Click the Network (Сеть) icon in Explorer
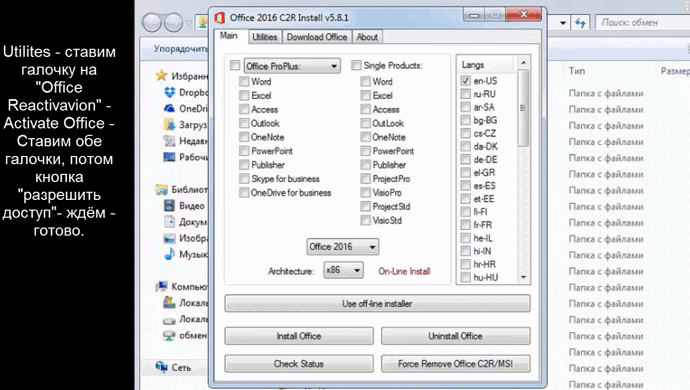Screen dimensions: 690x390 point(161,367)
